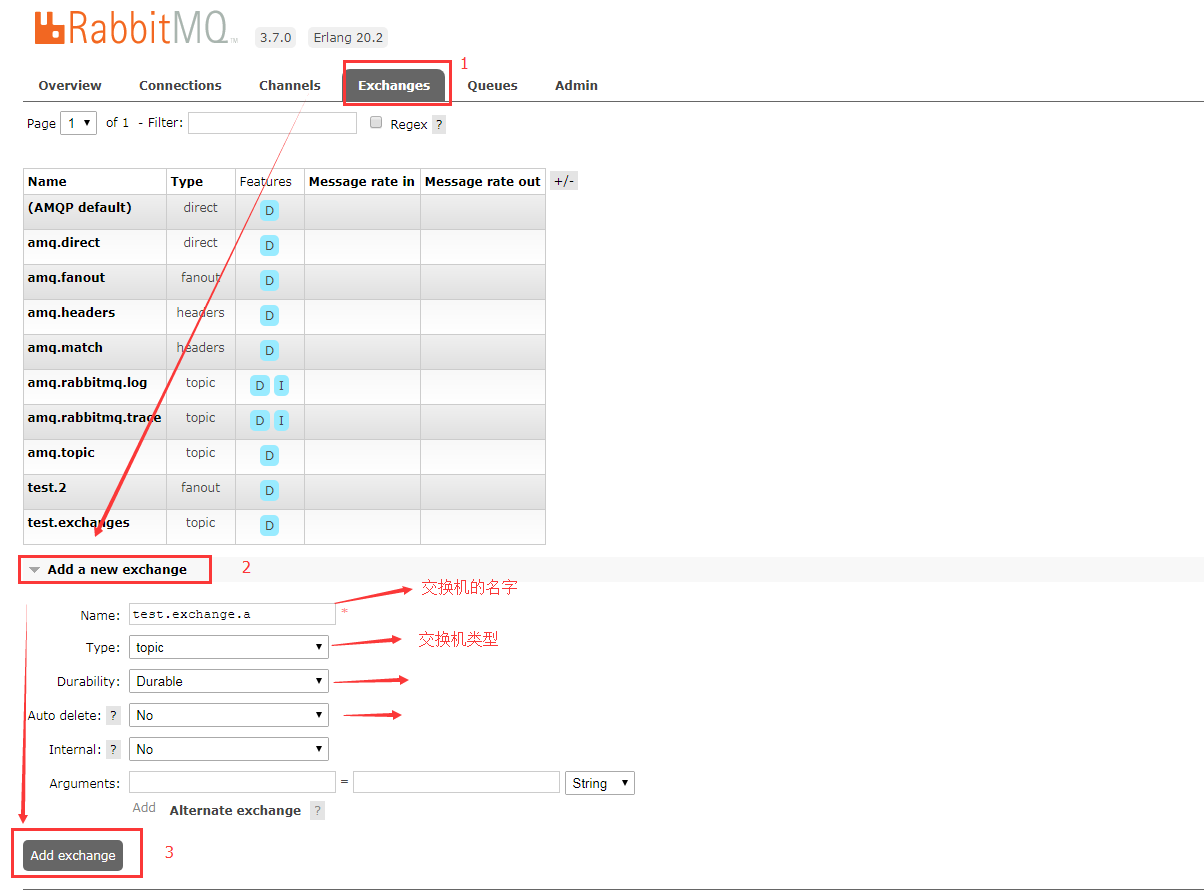The width and height of the screenshot is (1204, 892).
Task: Click the I feature badge for amq.rabbitmq.trace
Action: click(281, 421)
